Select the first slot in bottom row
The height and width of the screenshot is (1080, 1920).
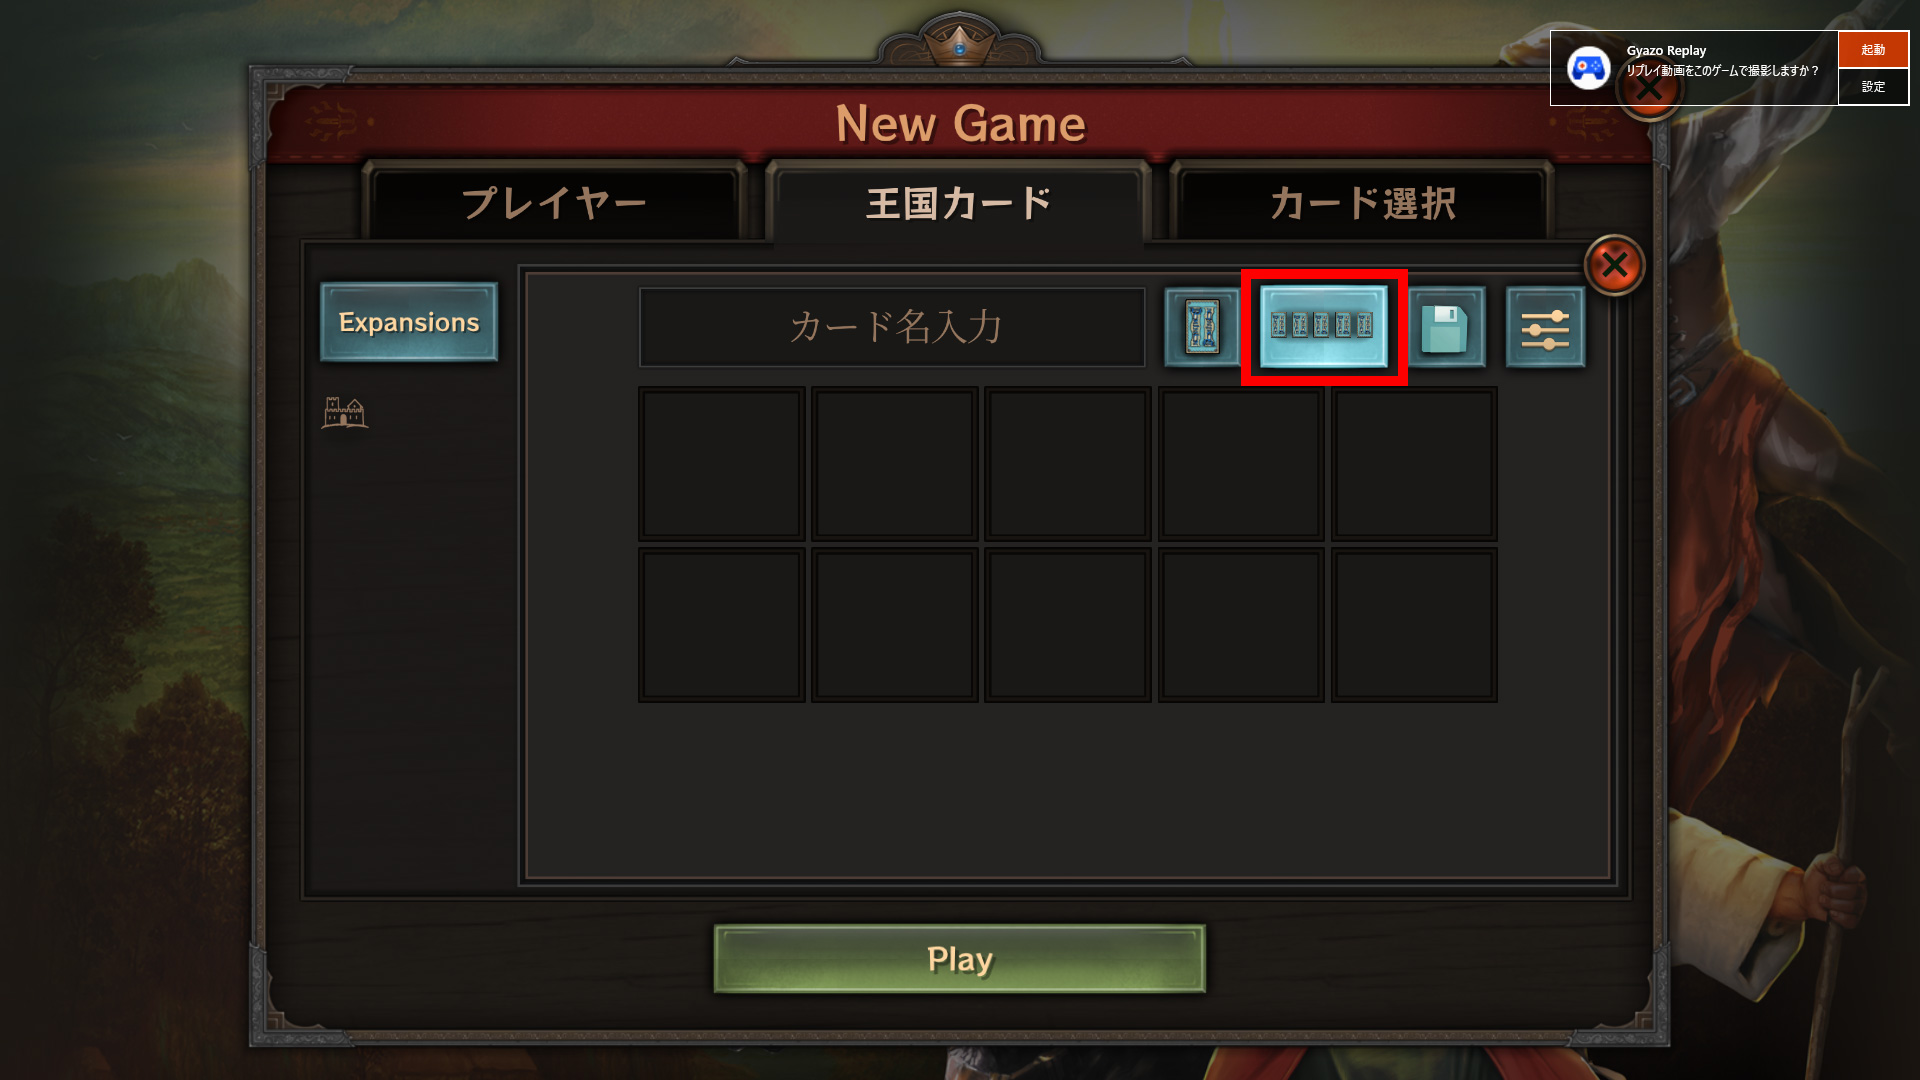722,625
